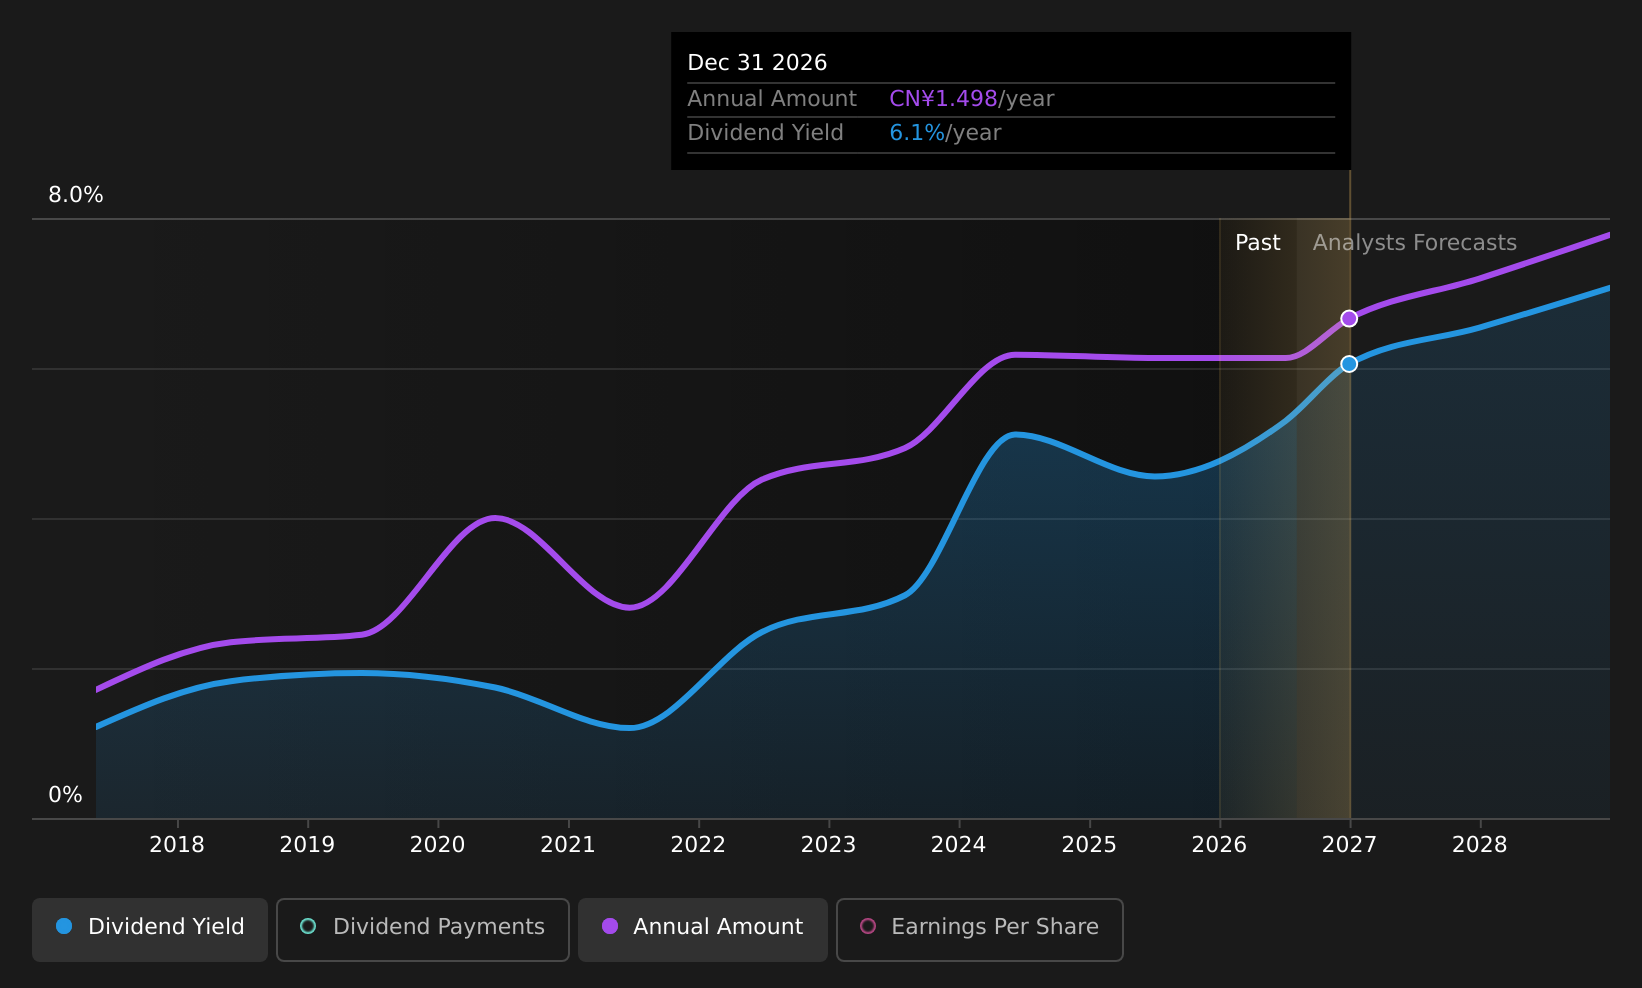
Task: Click the 2020 x-axis label
Action: click(x=438, y=845)
